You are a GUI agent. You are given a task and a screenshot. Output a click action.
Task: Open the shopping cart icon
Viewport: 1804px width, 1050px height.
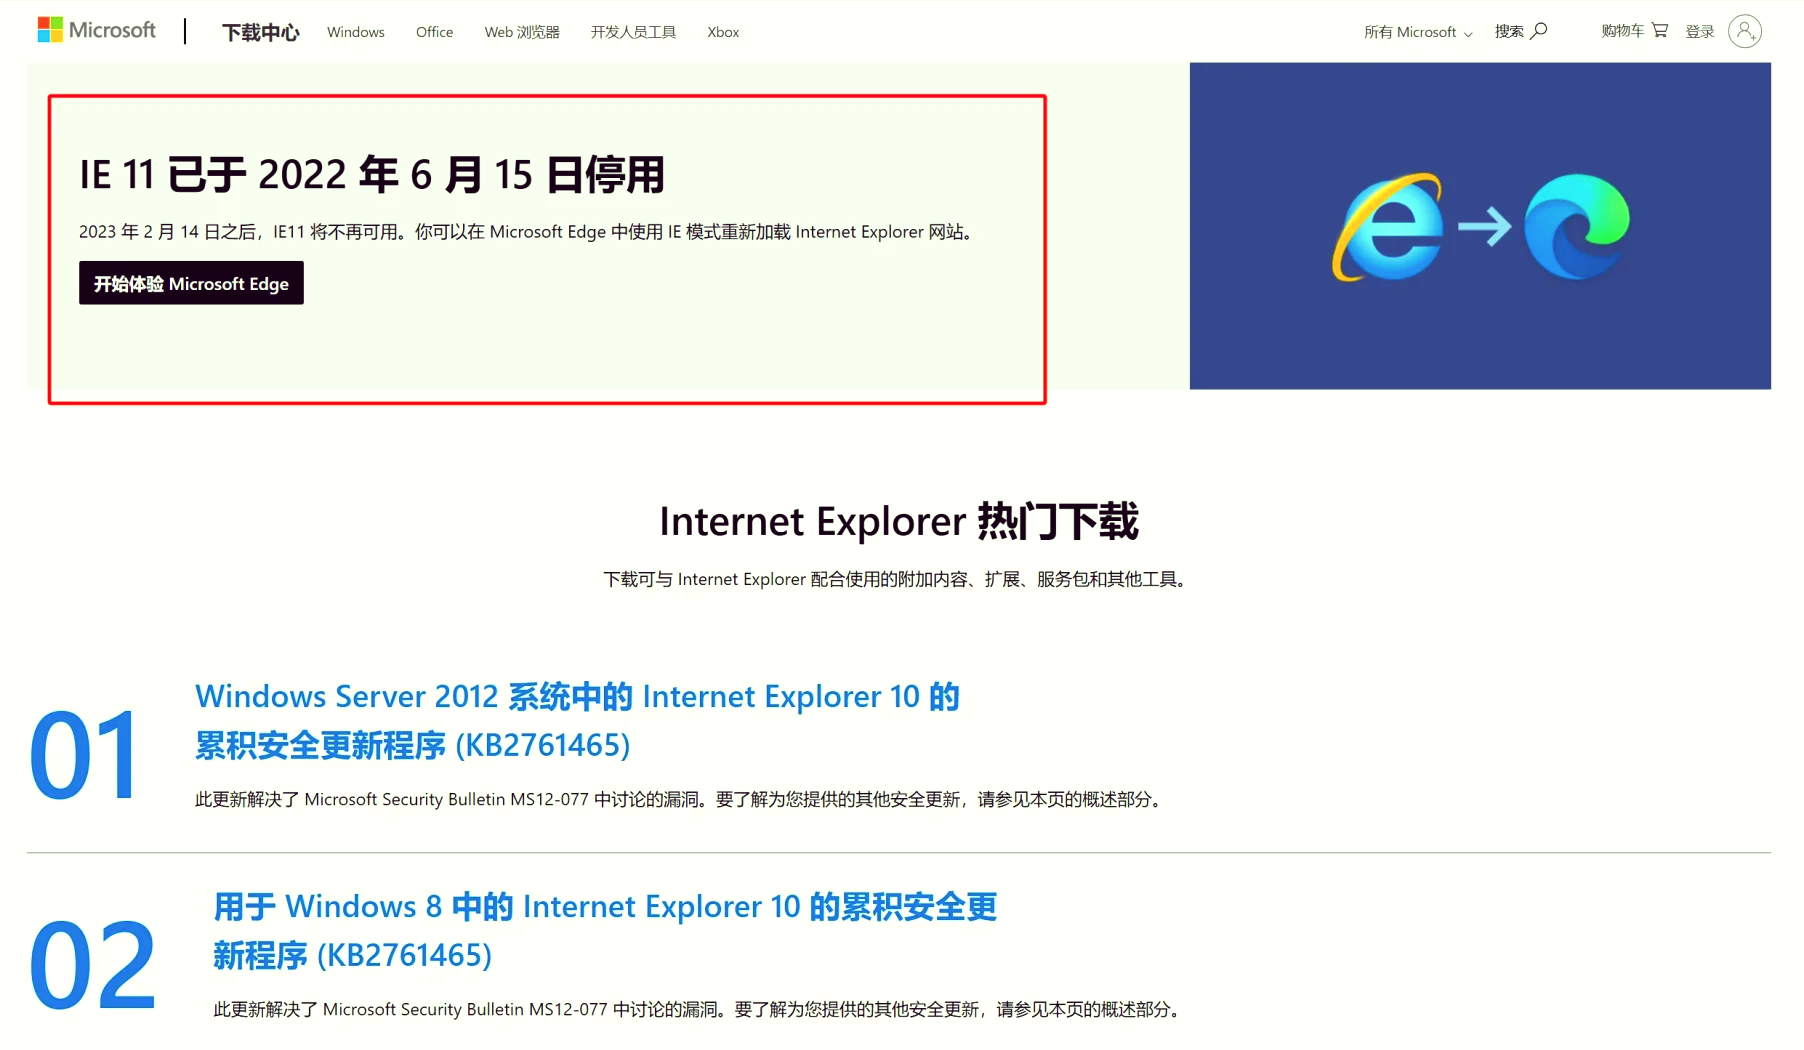(x=1660, y=30)
